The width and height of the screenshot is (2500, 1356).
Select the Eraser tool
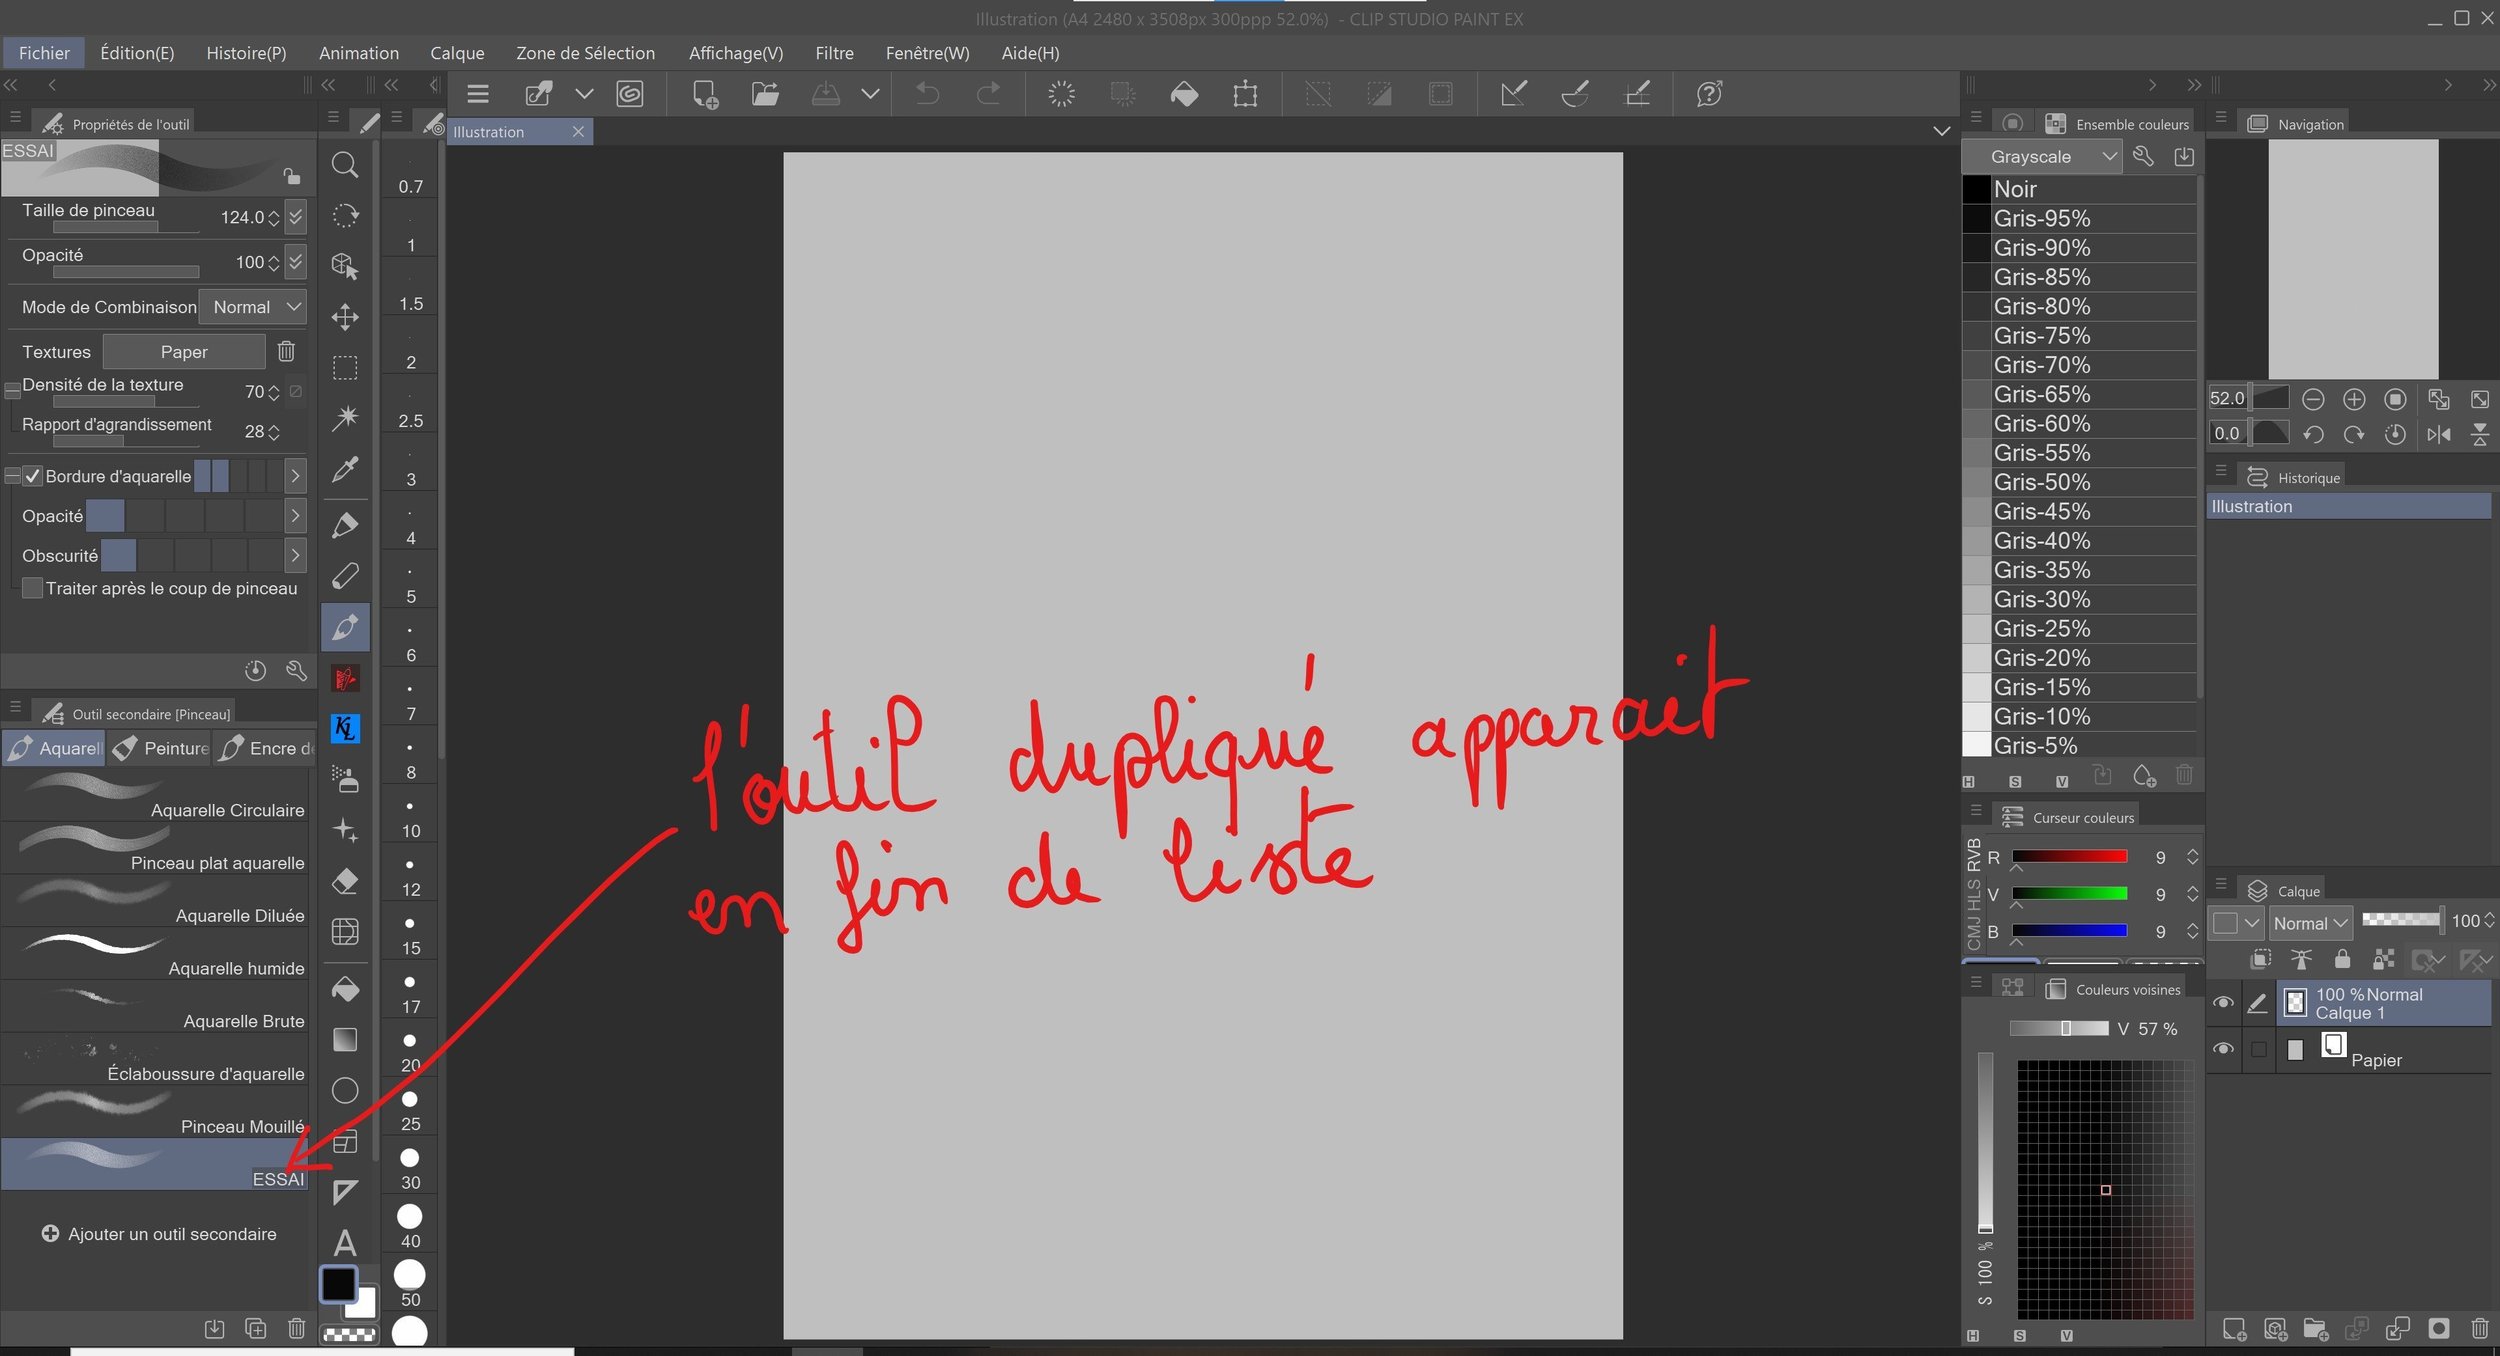coord(345,882)
